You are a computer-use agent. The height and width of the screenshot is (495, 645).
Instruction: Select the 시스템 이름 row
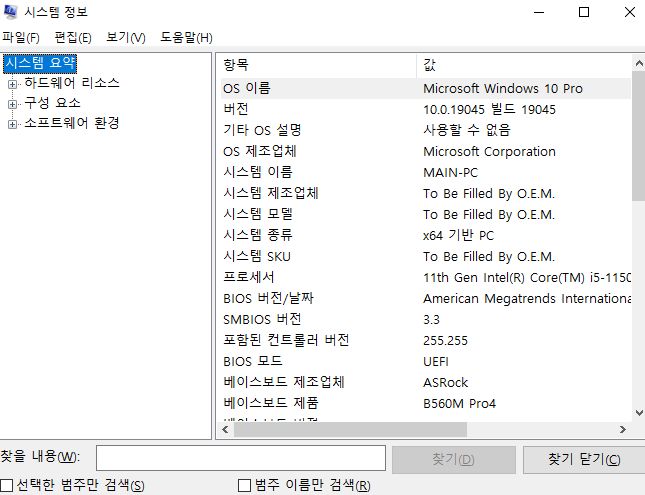(x=426, y=172)
